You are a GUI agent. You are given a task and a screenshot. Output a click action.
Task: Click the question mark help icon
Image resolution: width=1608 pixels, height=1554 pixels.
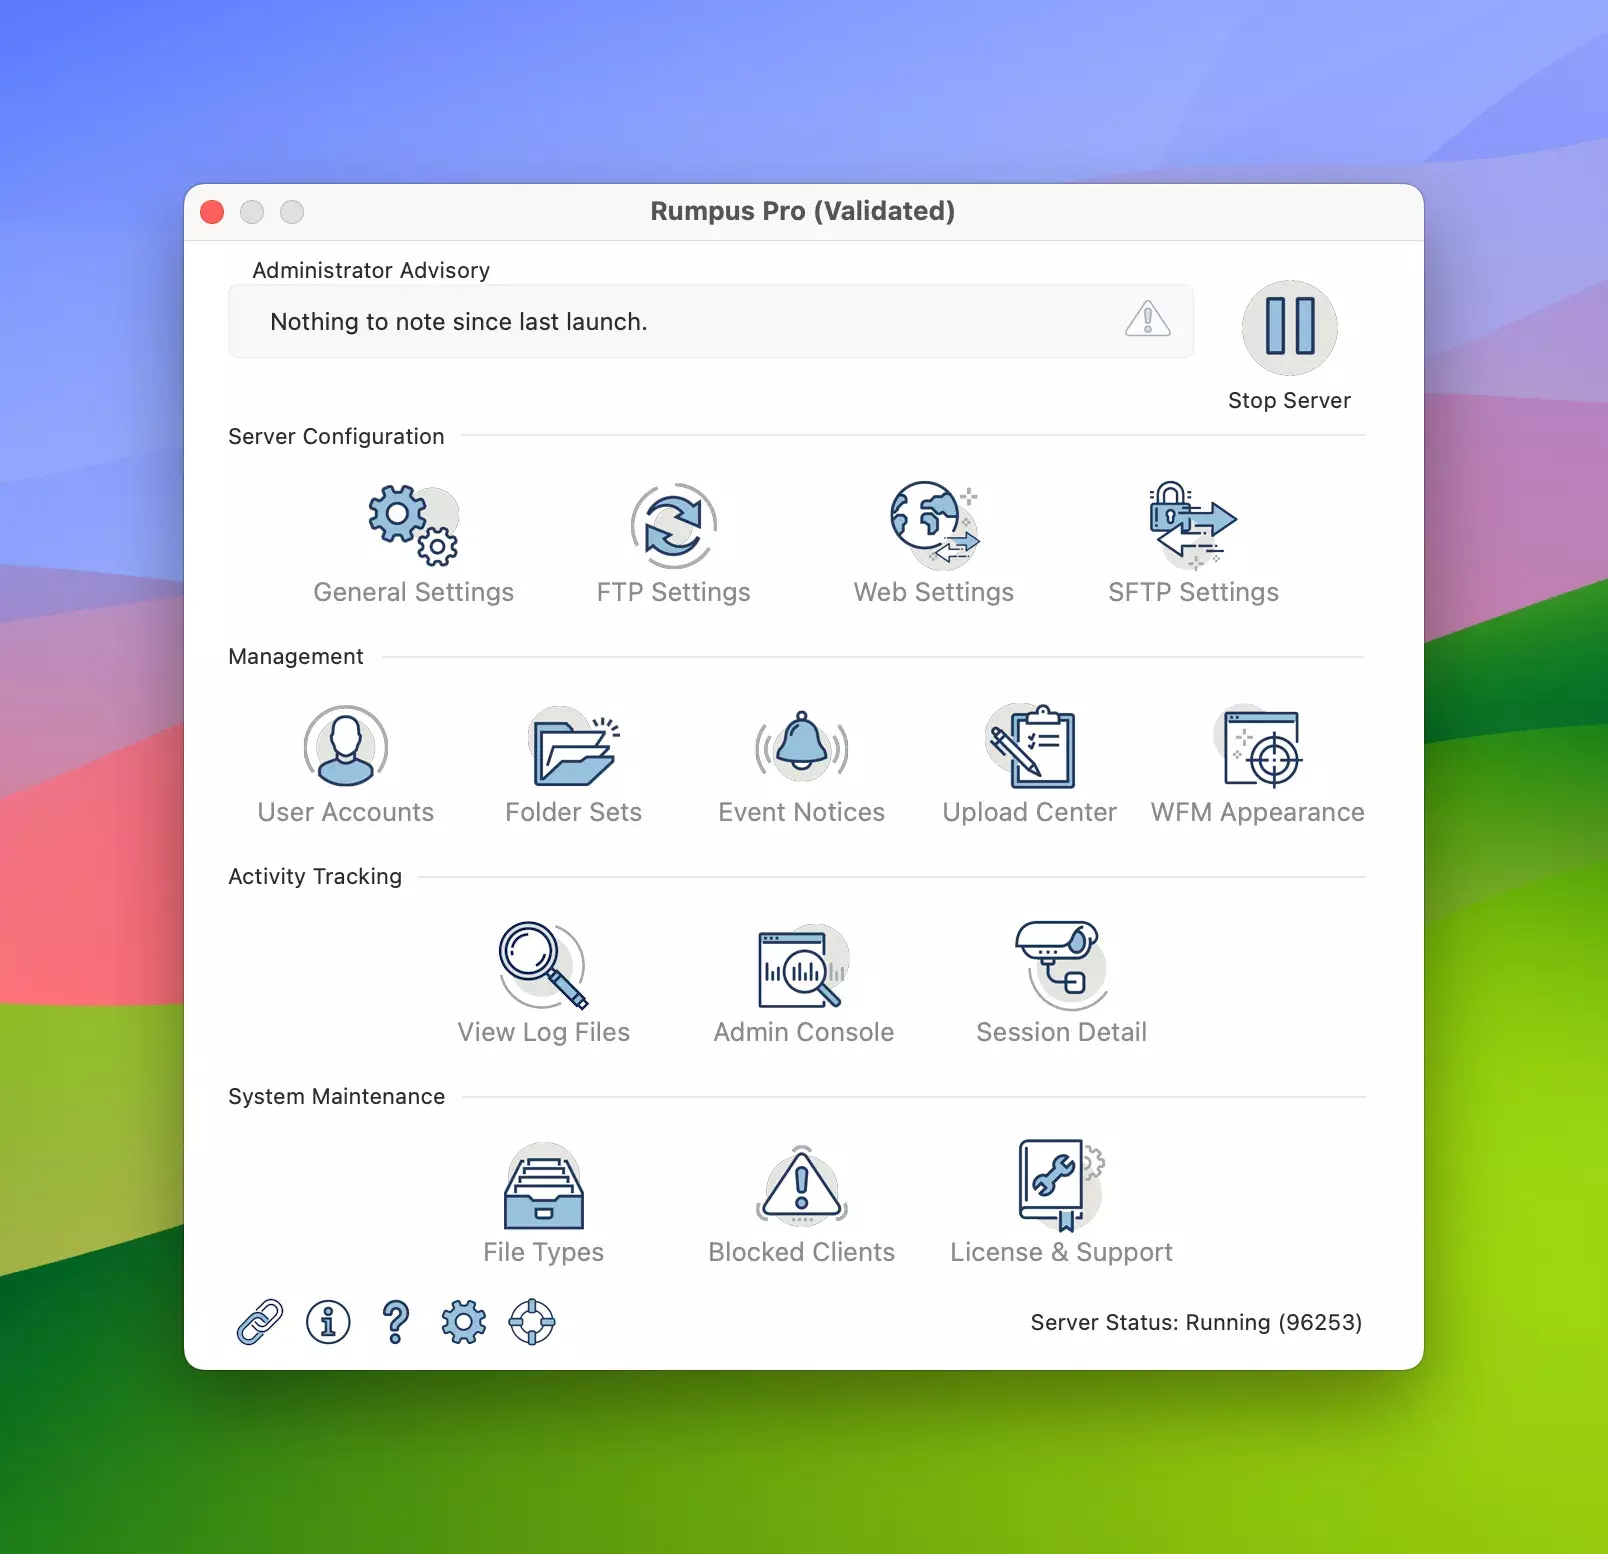click(x=396, y=1322)
